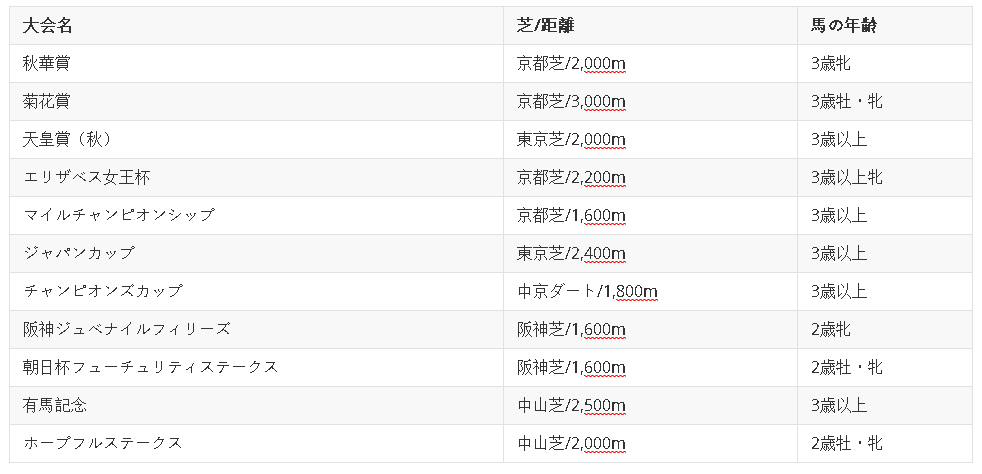982x474 pixels.
Task: Click the 馬の年齢 column header
Action: pyautogui.click(x=844, y=26)
